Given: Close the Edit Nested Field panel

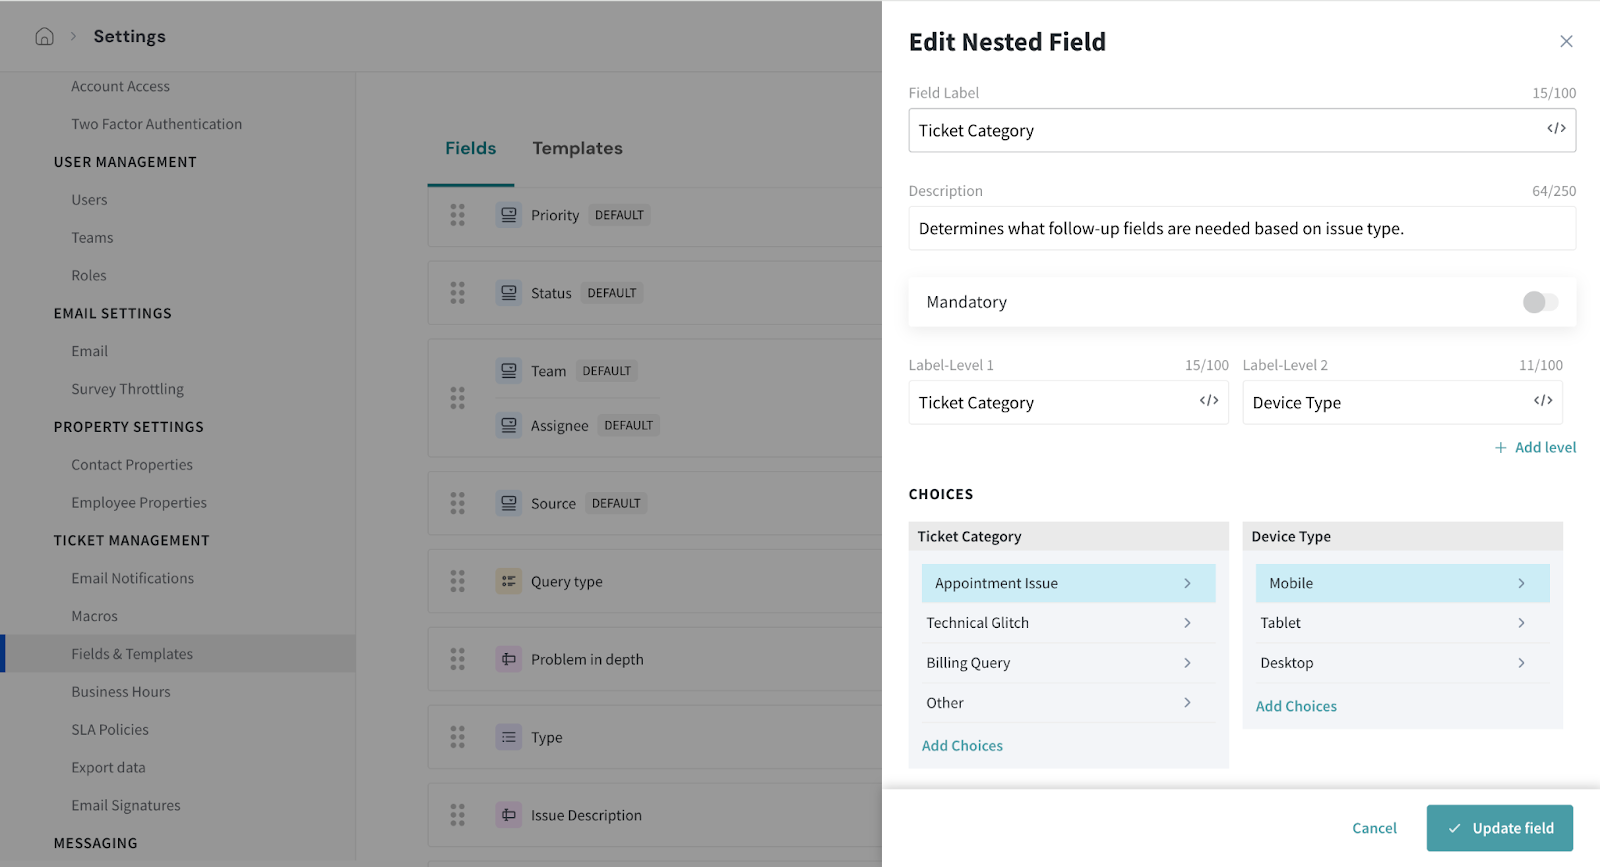Looking at the screenshot, I should [1566, 41].
